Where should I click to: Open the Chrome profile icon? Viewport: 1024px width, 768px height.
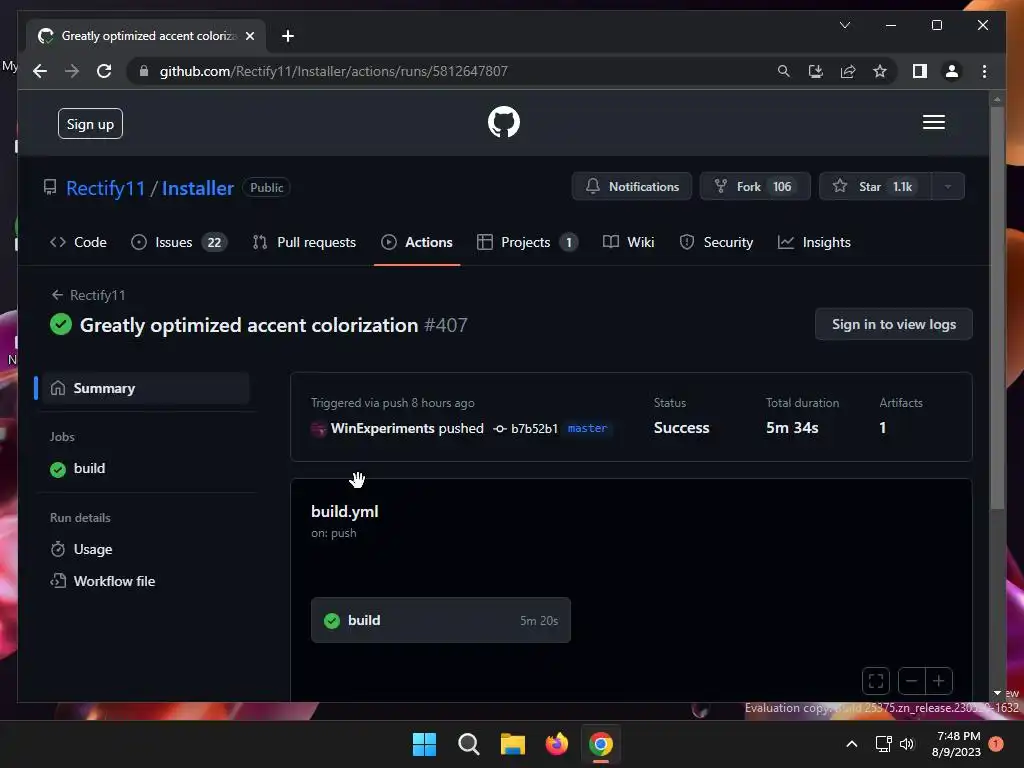pyautogui.click(x=952, y=71)
